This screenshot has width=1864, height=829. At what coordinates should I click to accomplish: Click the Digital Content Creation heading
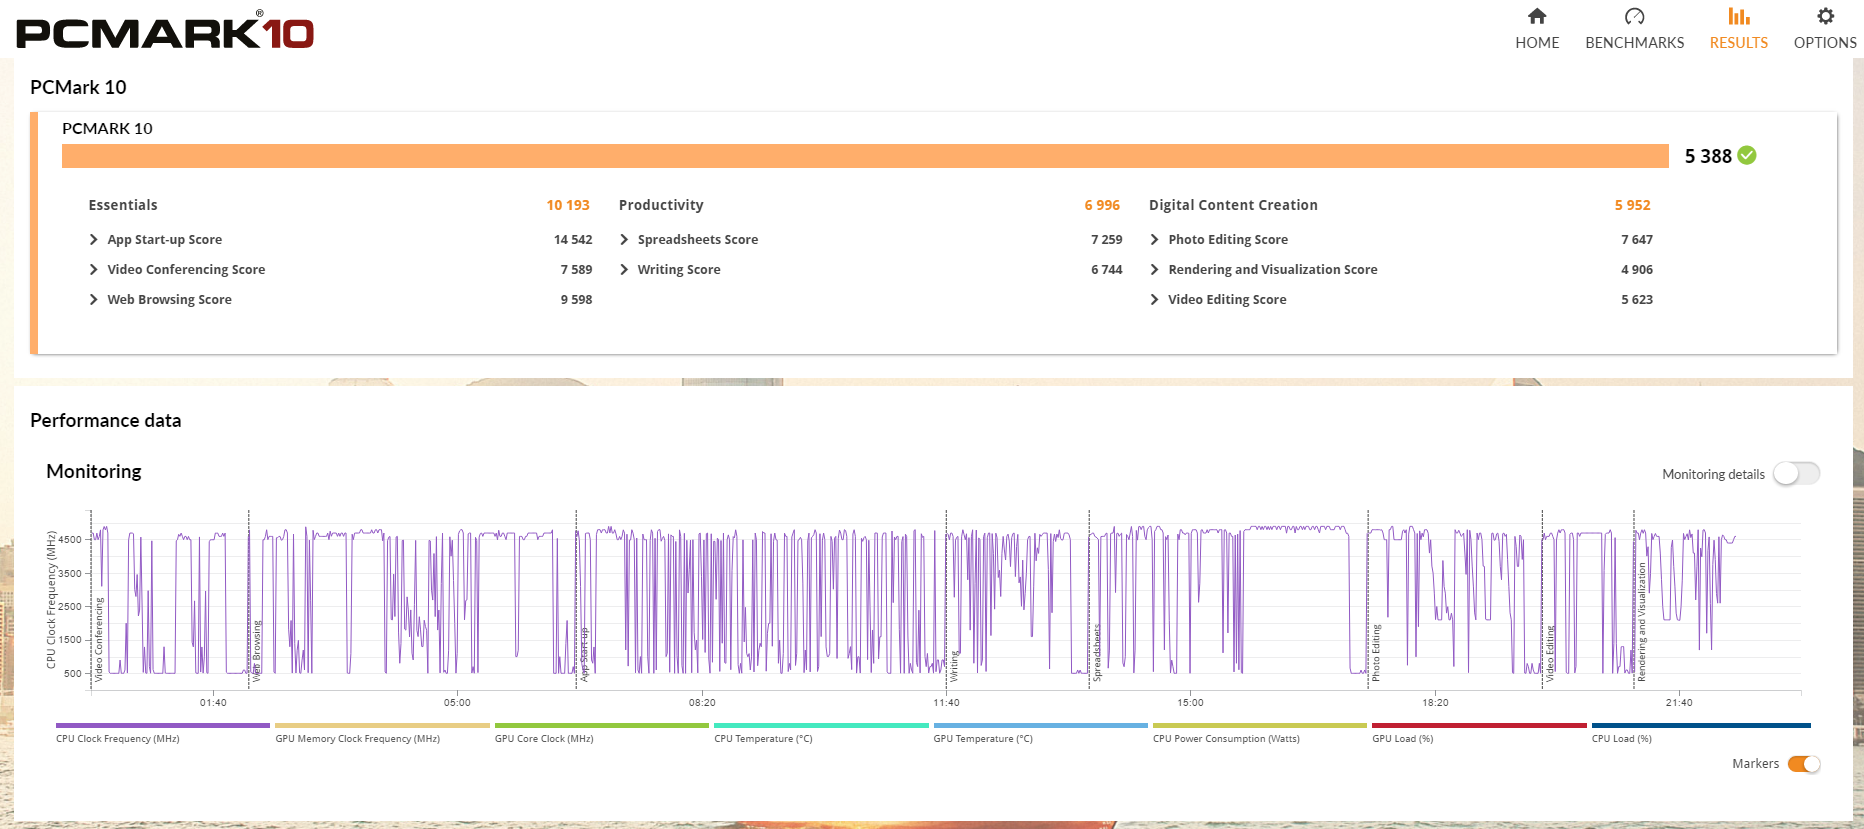[x=1233, y=205]
